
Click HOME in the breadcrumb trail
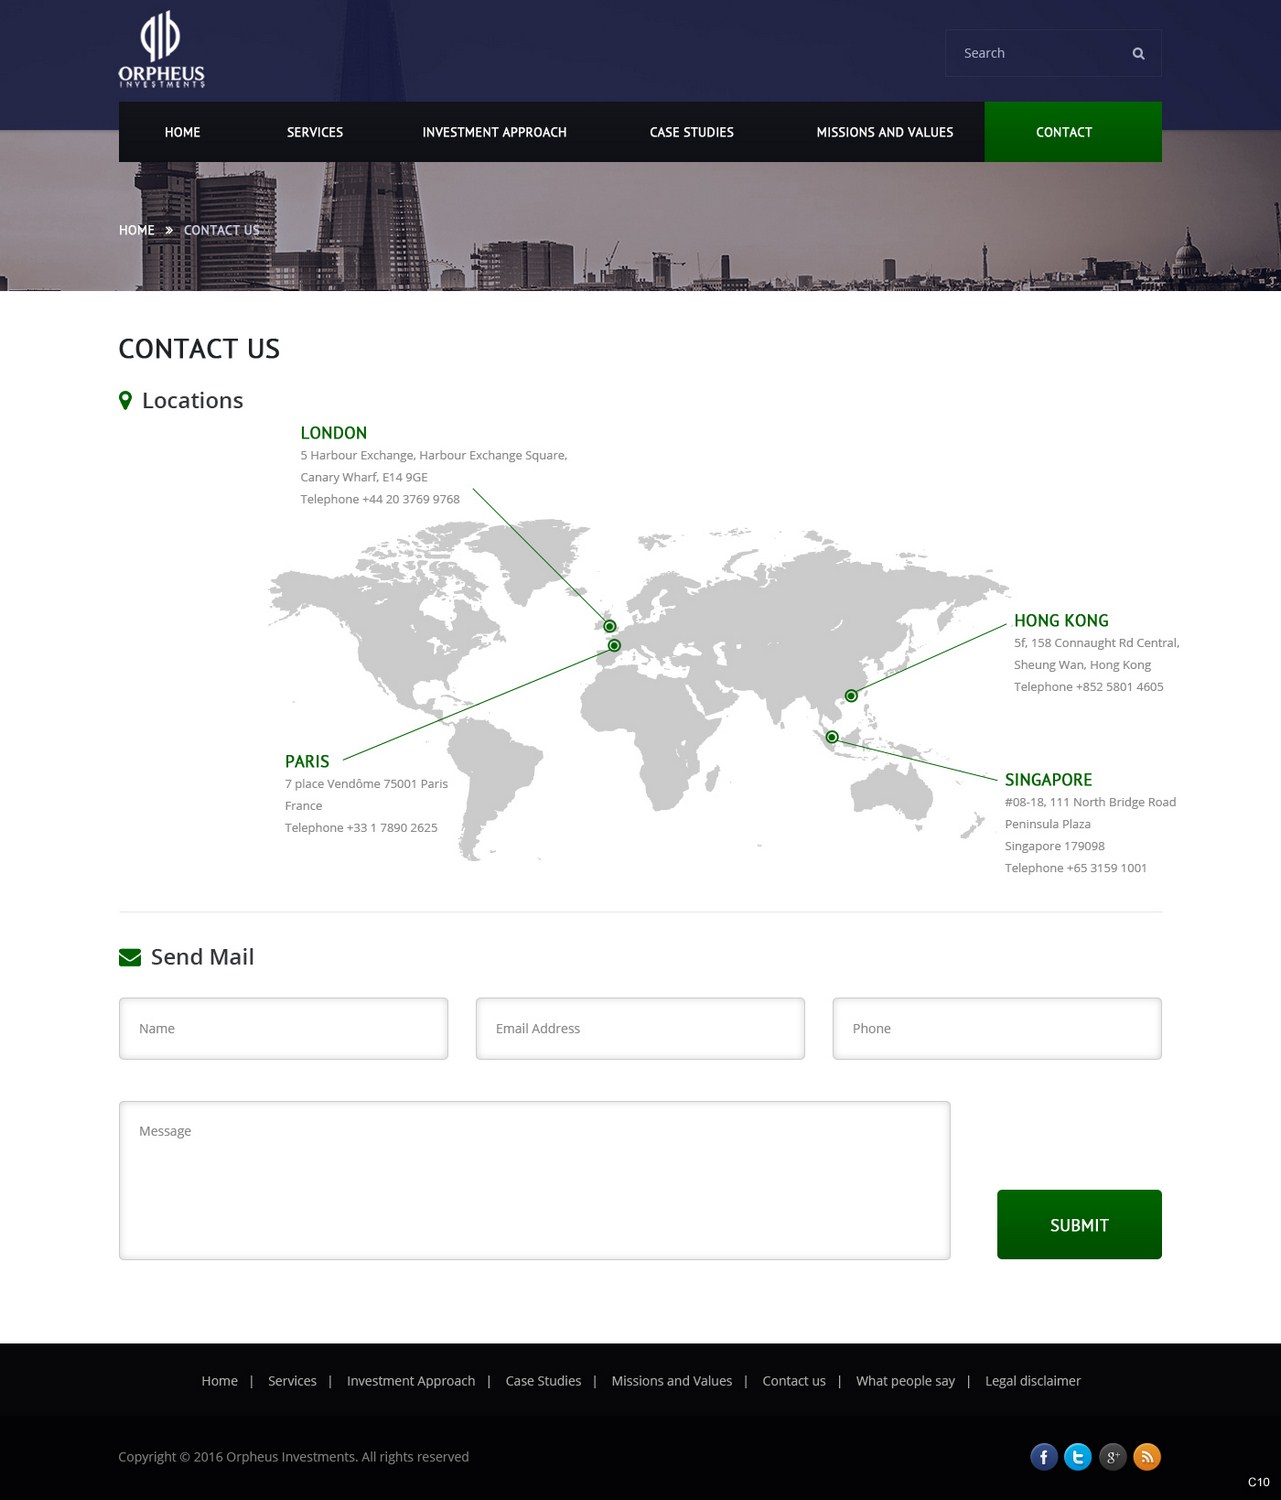click(x=135, y=230)
